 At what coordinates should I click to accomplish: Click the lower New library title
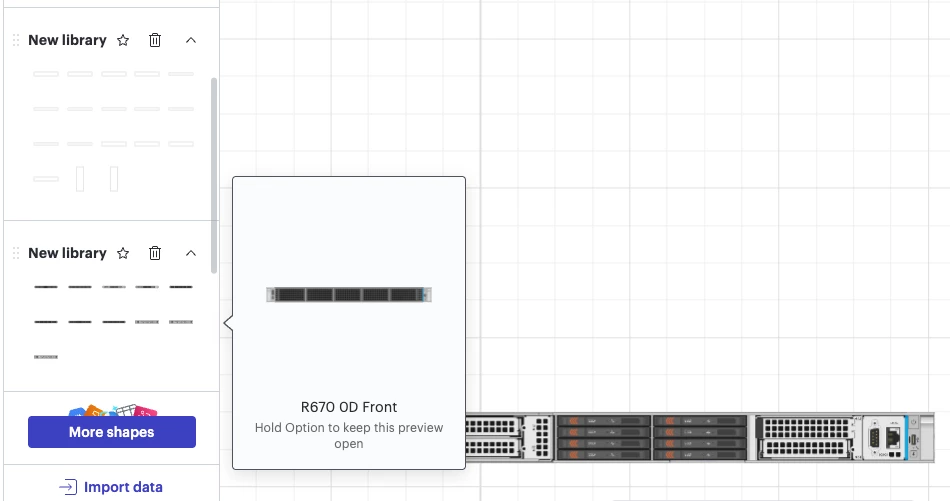point(67,253)
